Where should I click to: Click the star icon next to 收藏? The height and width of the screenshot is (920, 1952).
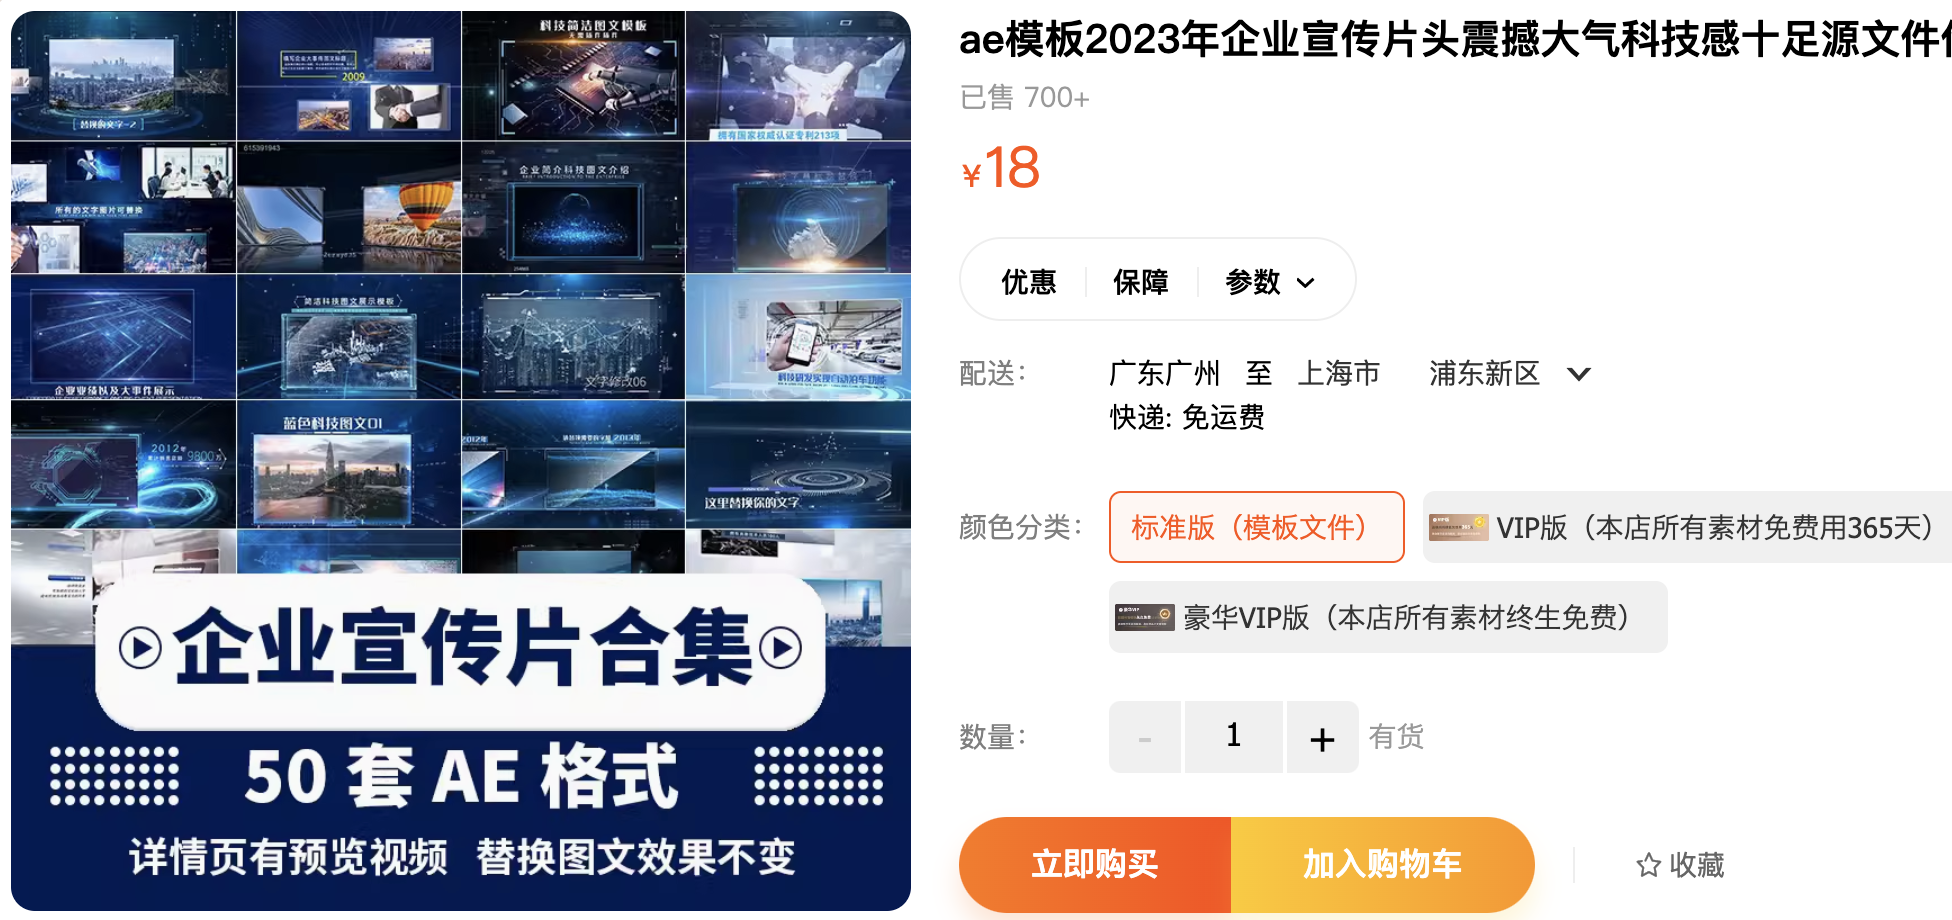pyautogui.click(x=1648, y=865)
